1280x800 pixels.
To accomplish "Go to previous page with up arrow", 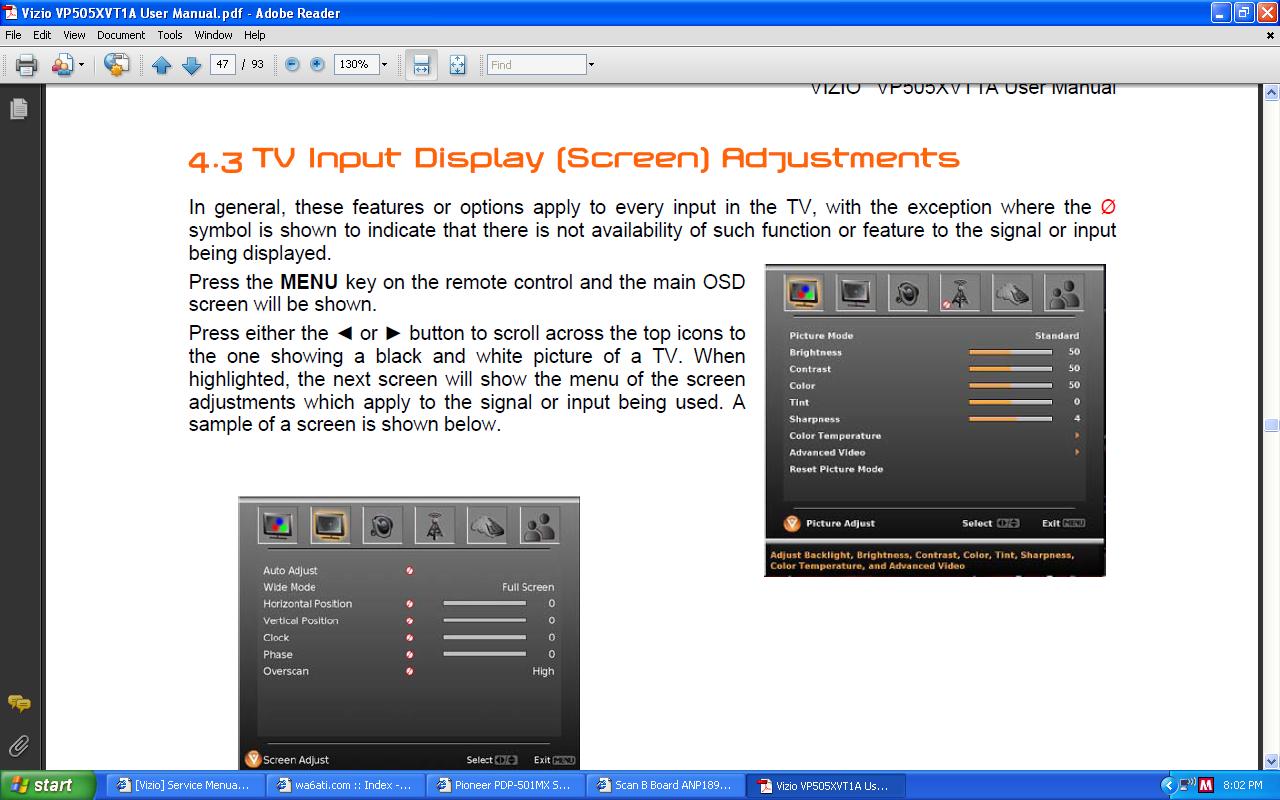I will pyautogui.click(x=162, y=65).
